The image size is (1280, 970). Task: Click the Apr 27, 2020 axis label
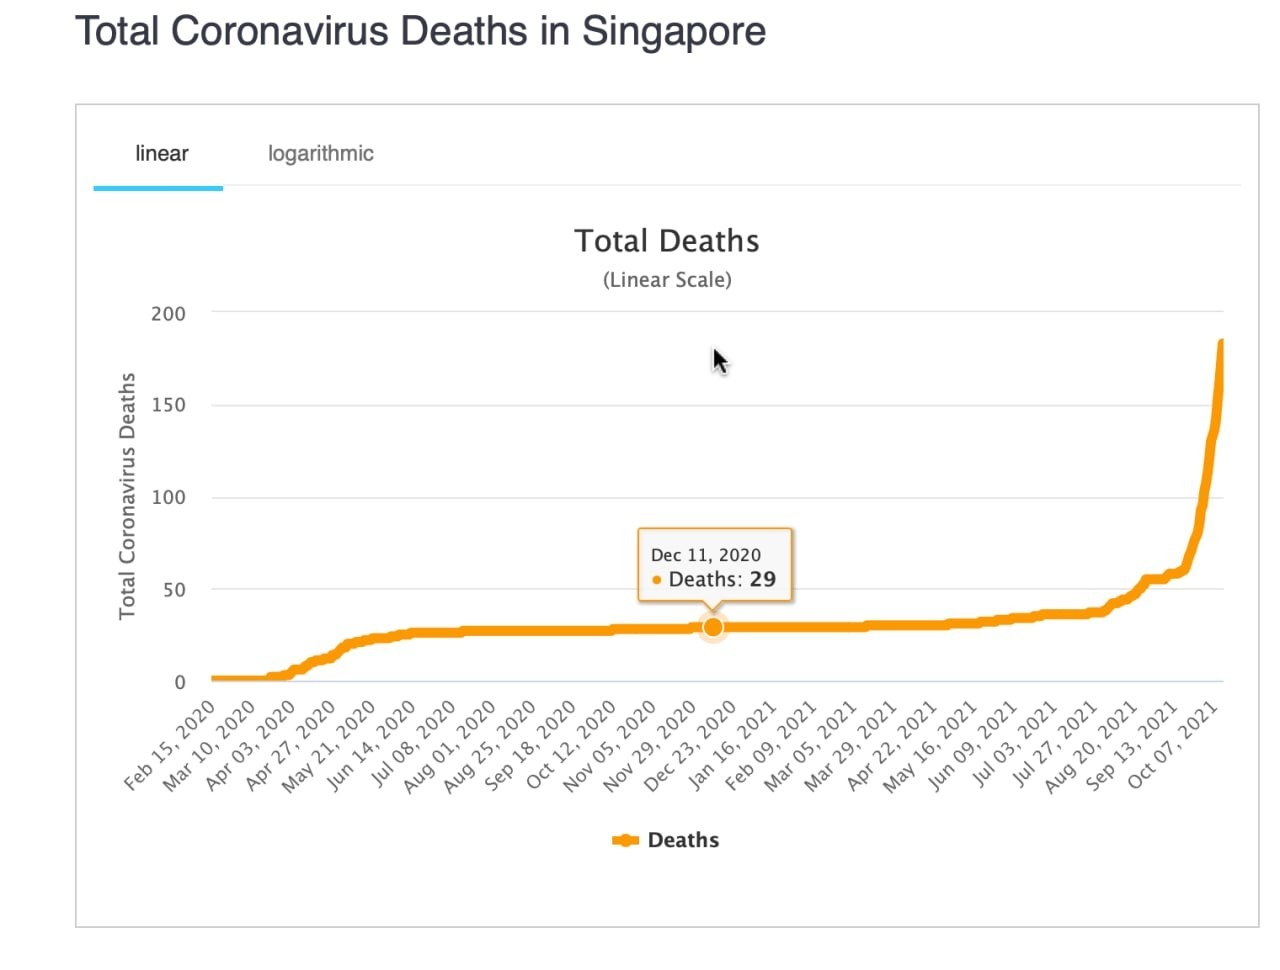point(290,745)
